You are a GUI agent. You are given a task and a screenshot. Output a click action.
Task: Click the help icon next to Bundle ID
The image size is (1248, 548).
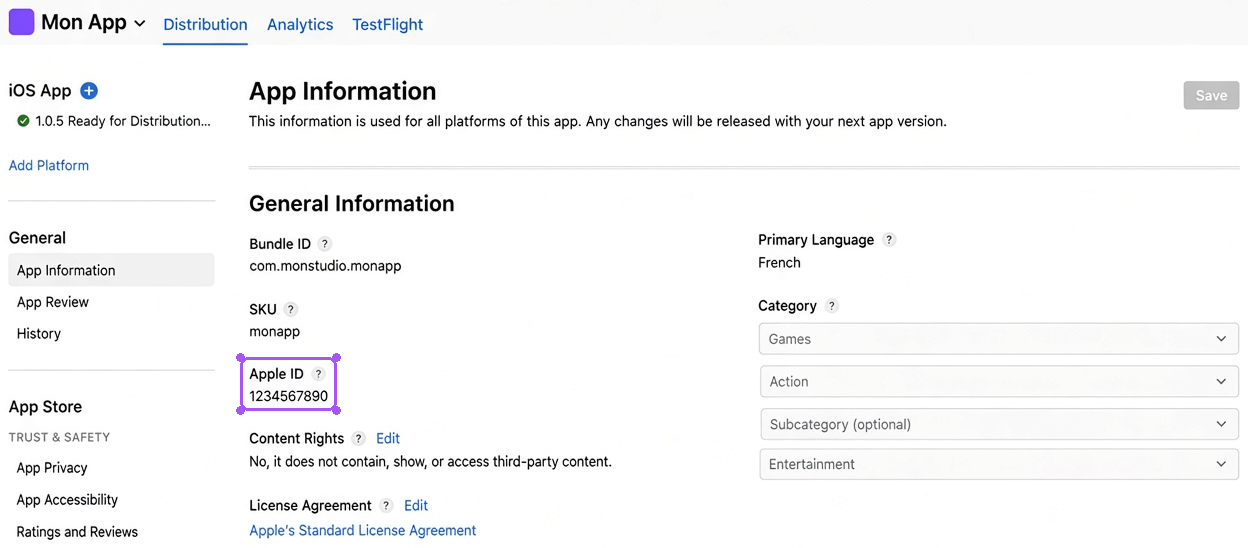tap(324, 244)
